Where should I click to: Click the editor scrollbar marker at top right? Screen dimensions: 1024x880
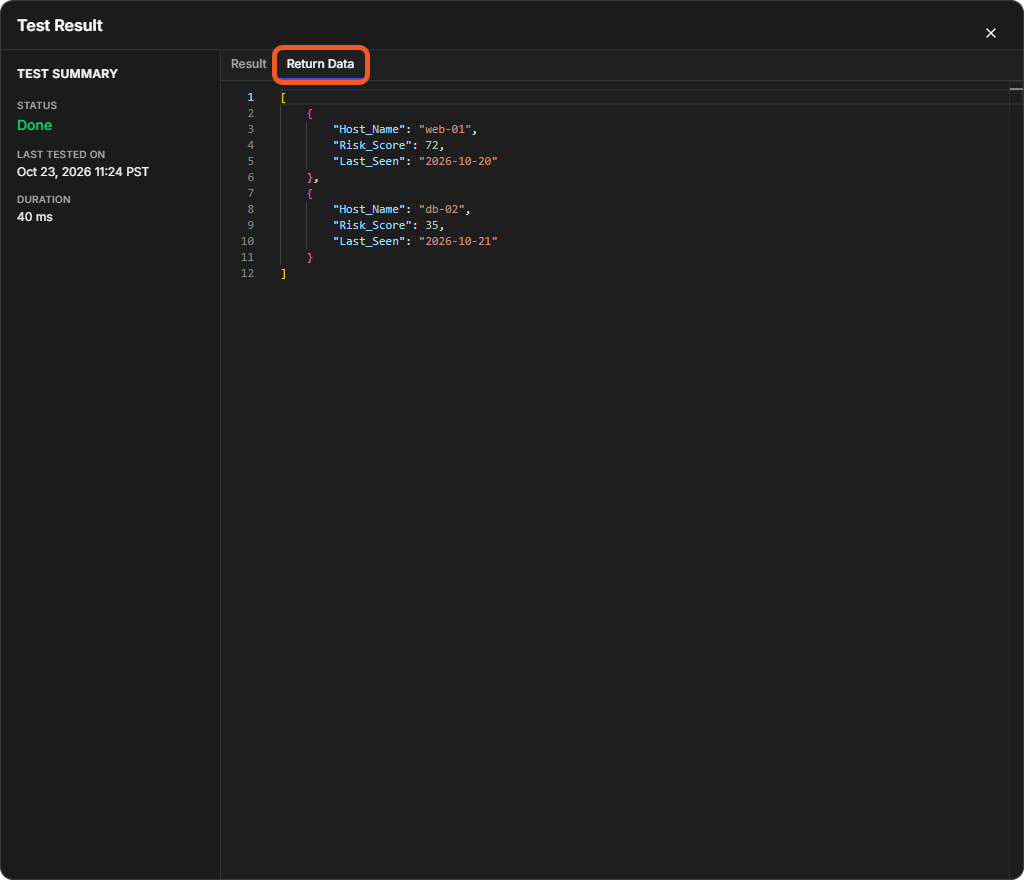[x=1016, y=88]
